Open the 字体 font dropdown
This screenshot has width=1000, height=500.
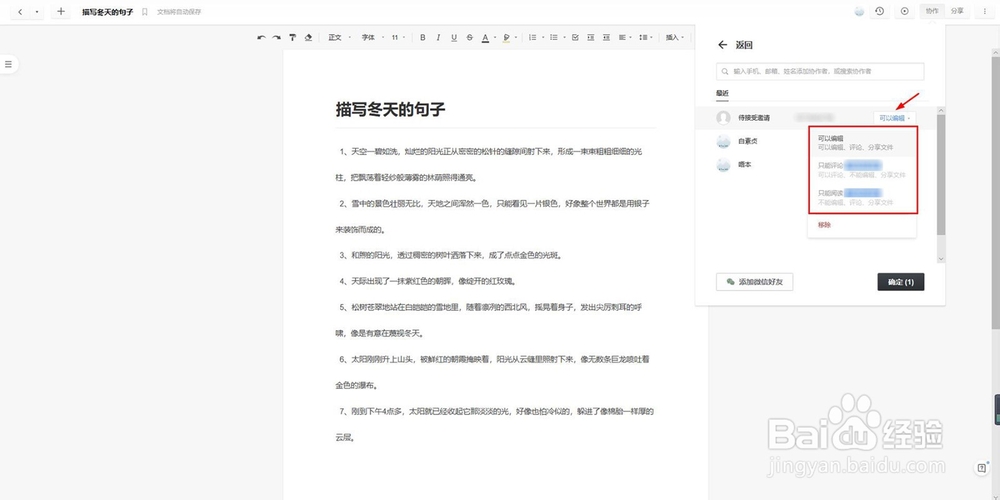[x=372, y=38]
